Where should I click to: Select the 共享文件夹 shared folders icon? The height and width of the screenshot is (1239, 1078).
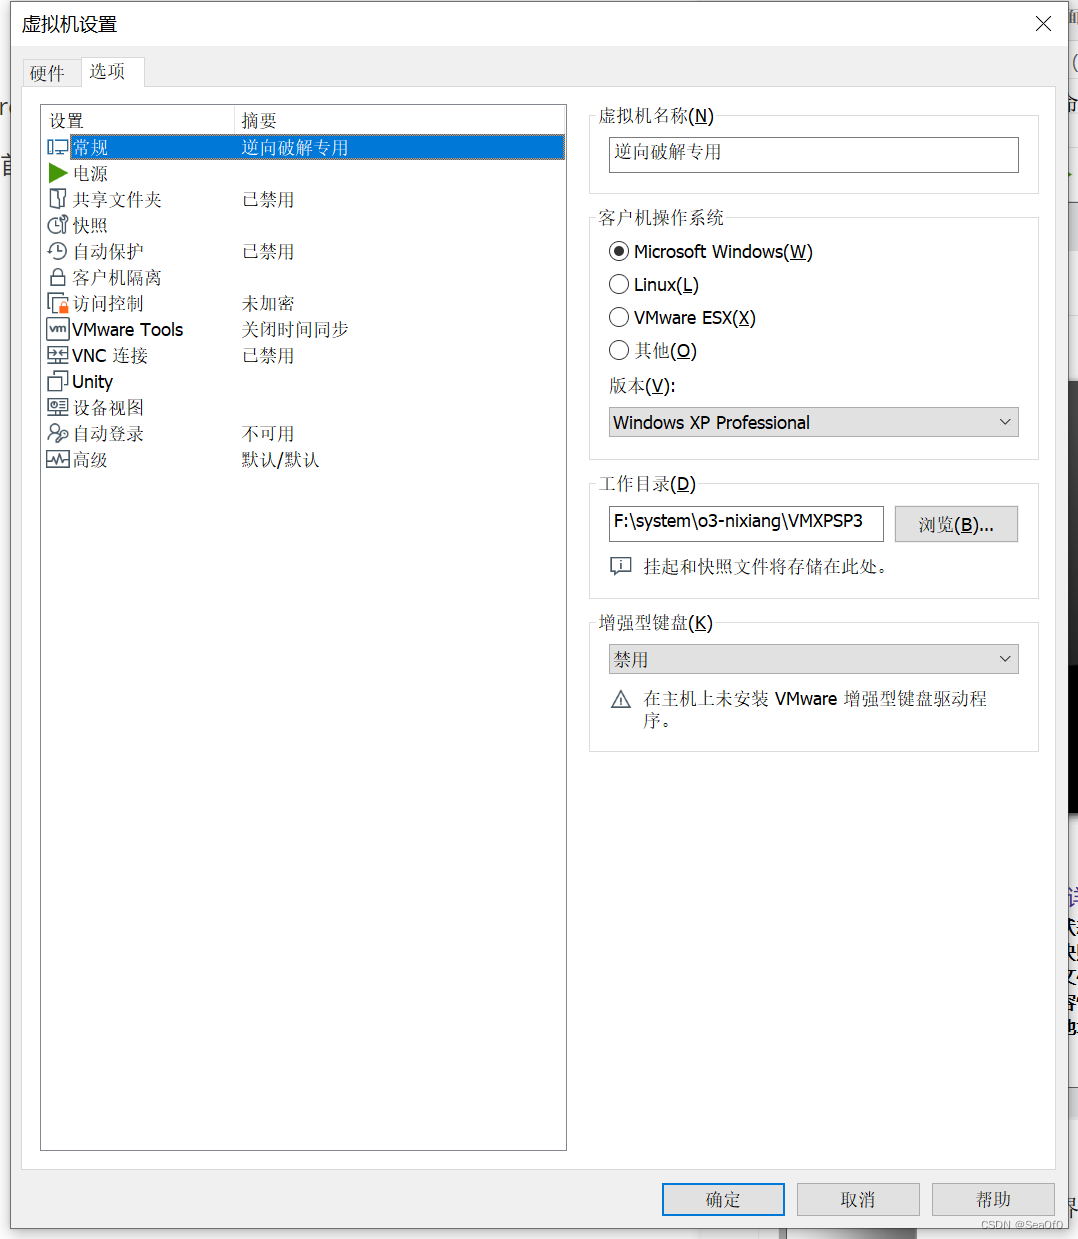58,198
